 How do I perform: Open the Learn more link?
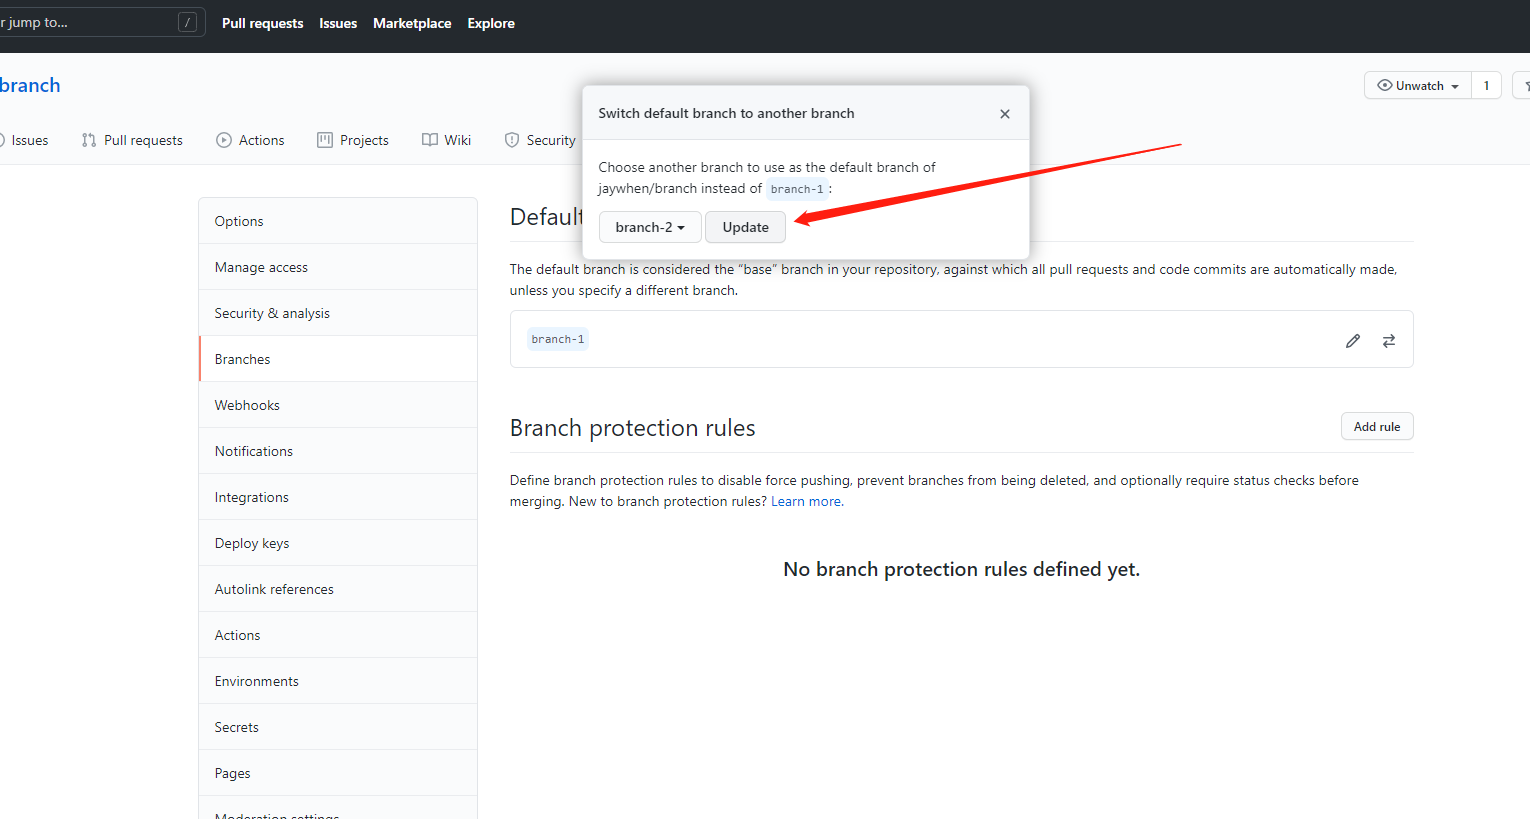point(807,502)
